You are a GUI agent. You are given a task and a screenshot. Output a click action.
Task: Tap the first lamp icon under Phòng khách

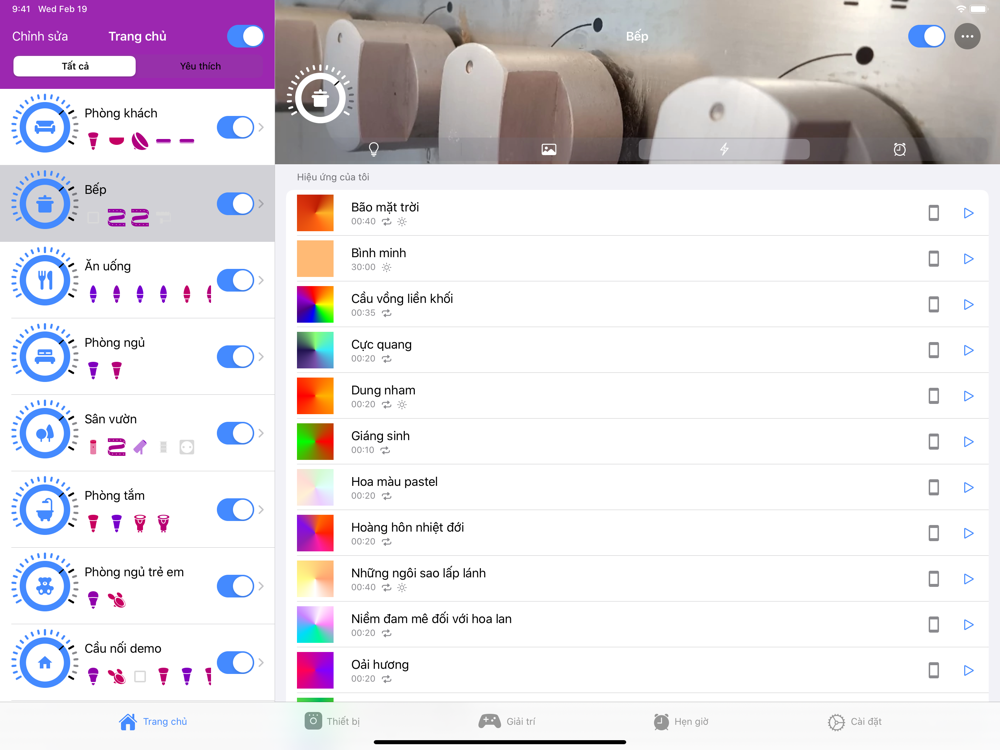[93, 140]
